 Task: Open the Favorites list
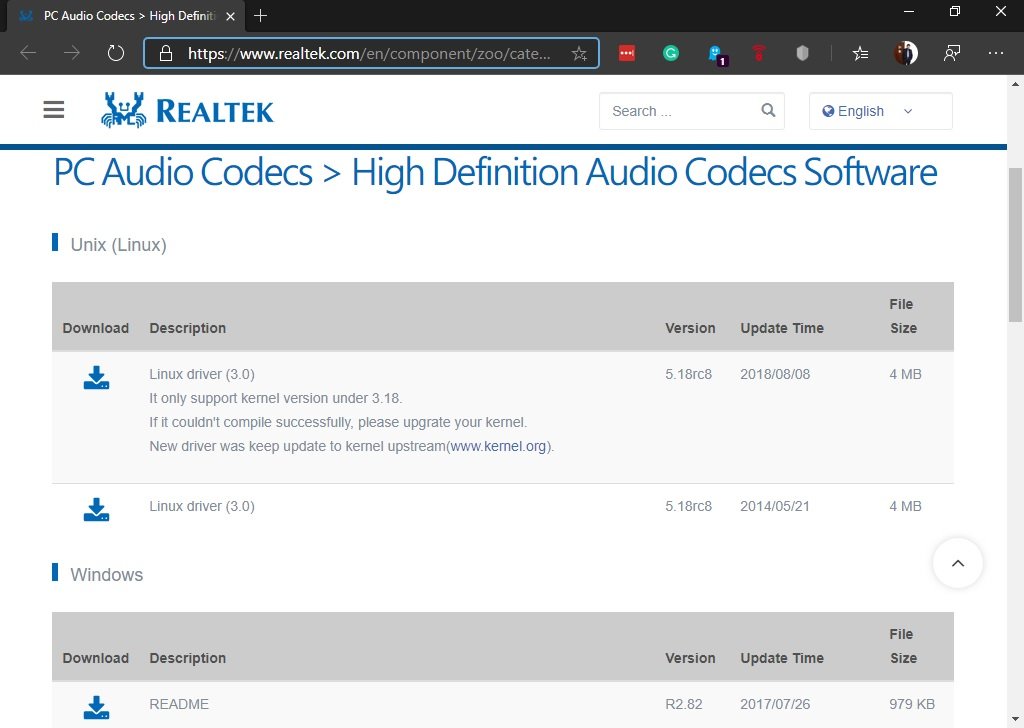click(860, 53)
